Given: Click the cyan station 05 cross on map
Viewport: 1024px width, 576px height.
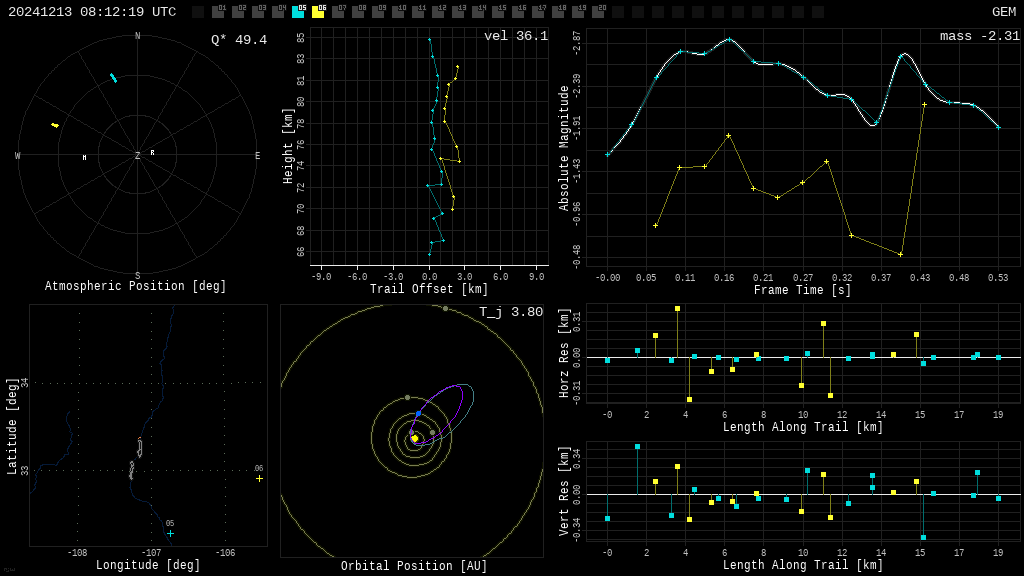Looking at the screenshot, I should coord(170,533).
